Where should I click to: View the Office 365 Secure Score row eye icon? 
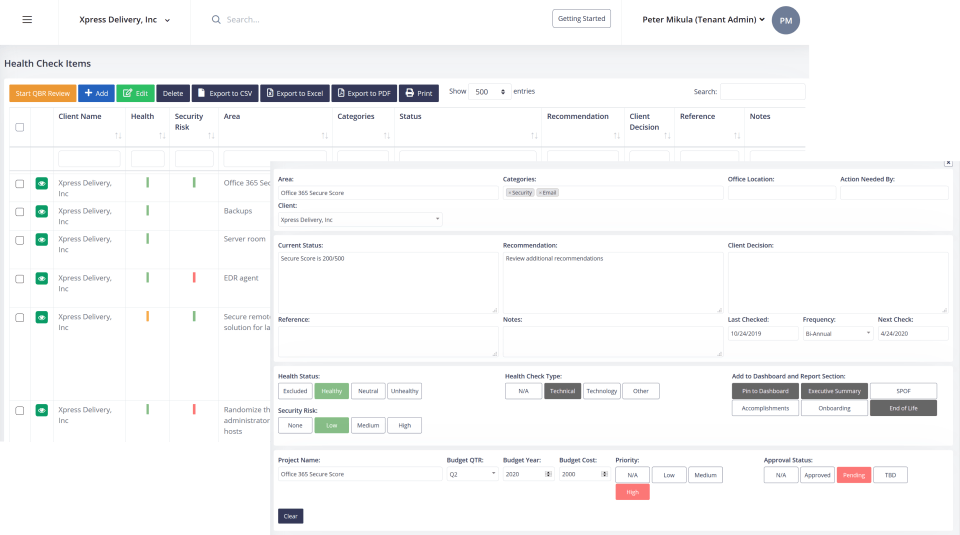pos(42,184)
